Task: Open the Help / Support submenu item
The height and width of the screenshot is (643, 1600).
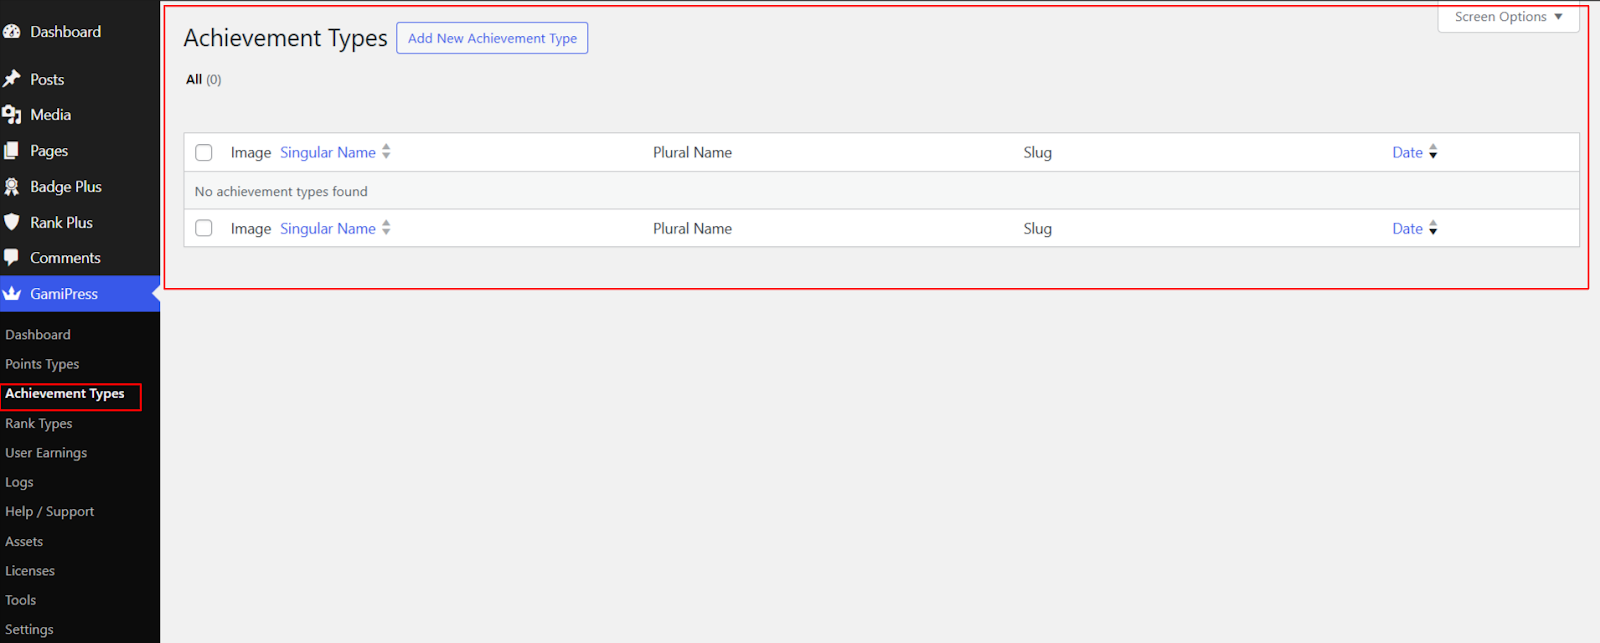Action: tap(50, 512)
